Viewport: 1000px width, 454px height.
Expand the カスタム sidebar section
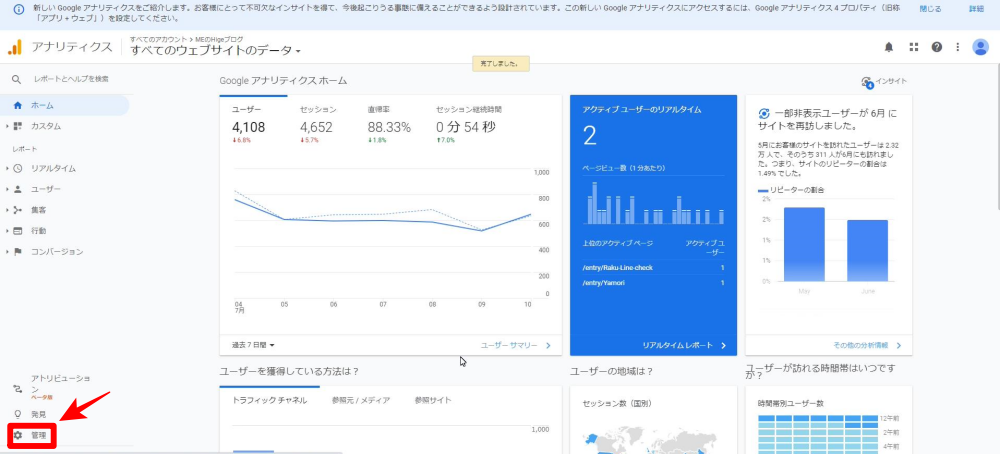click(x=7, y=126)
